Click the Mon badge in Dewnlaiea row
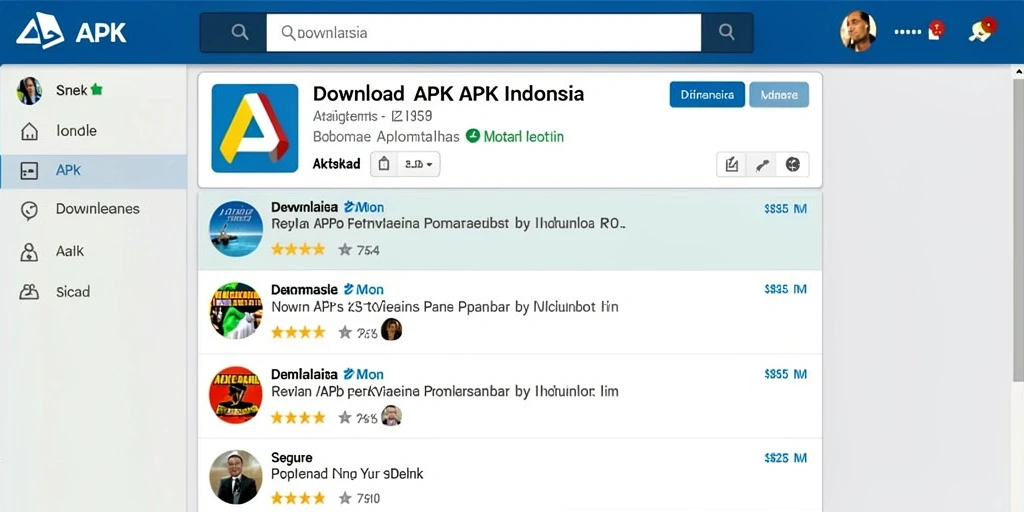 (364, 207)
